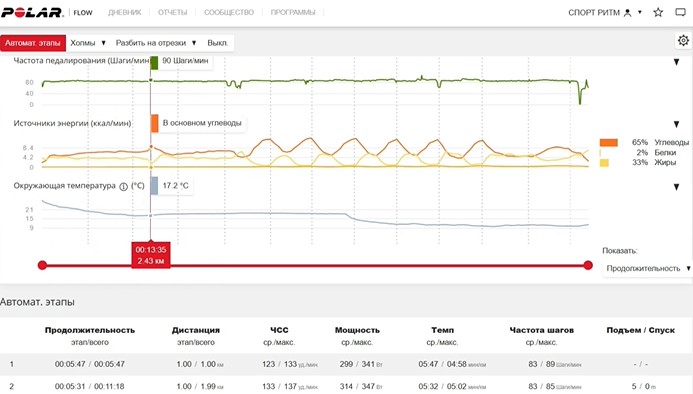Click the 17.2 °C tooltip value

coord(175,186)
